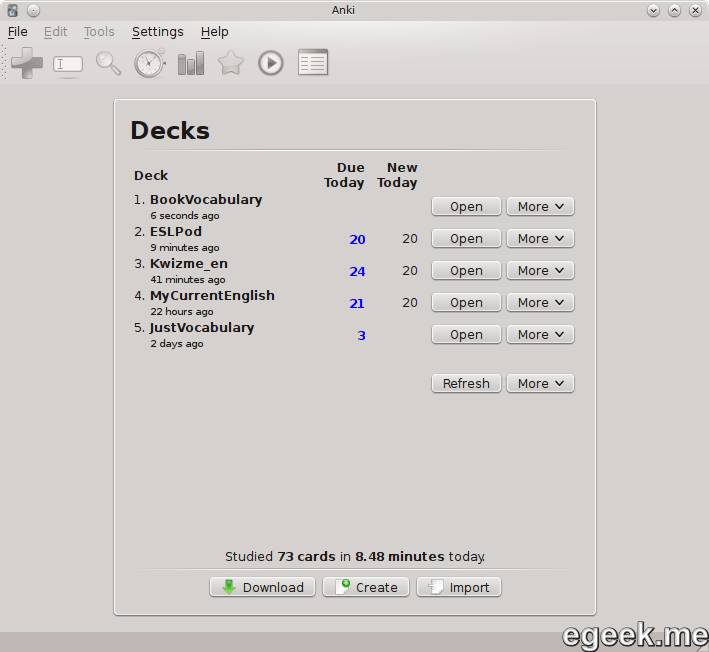
Task: Click the Kwizme_en deck name
Action: coord(189,264)
